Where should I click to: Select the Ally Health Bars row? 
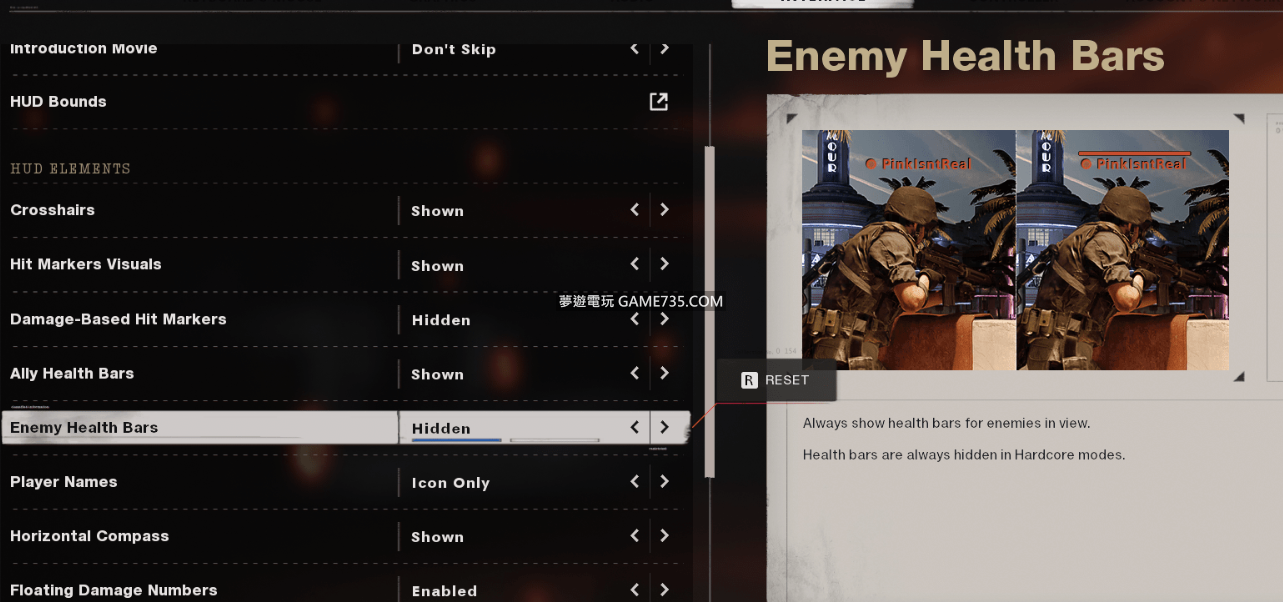click(x=345, y=373)
